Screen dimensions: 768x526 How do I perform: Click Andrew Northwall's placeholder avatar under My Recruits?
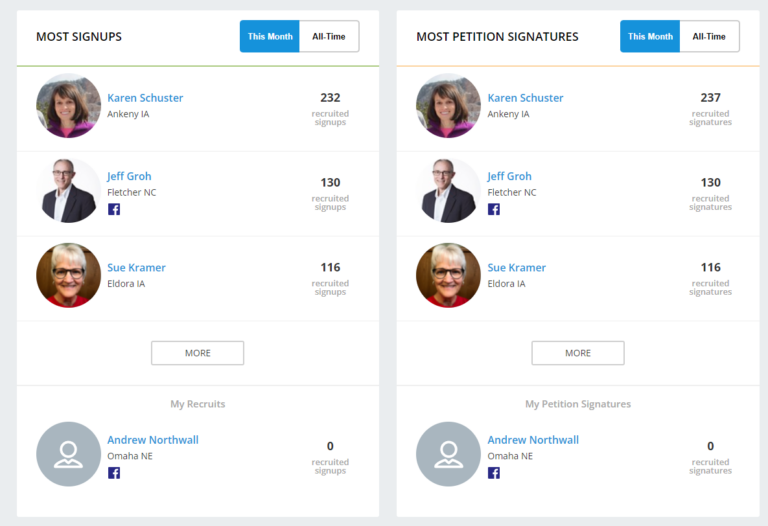[x=68, y=454]
